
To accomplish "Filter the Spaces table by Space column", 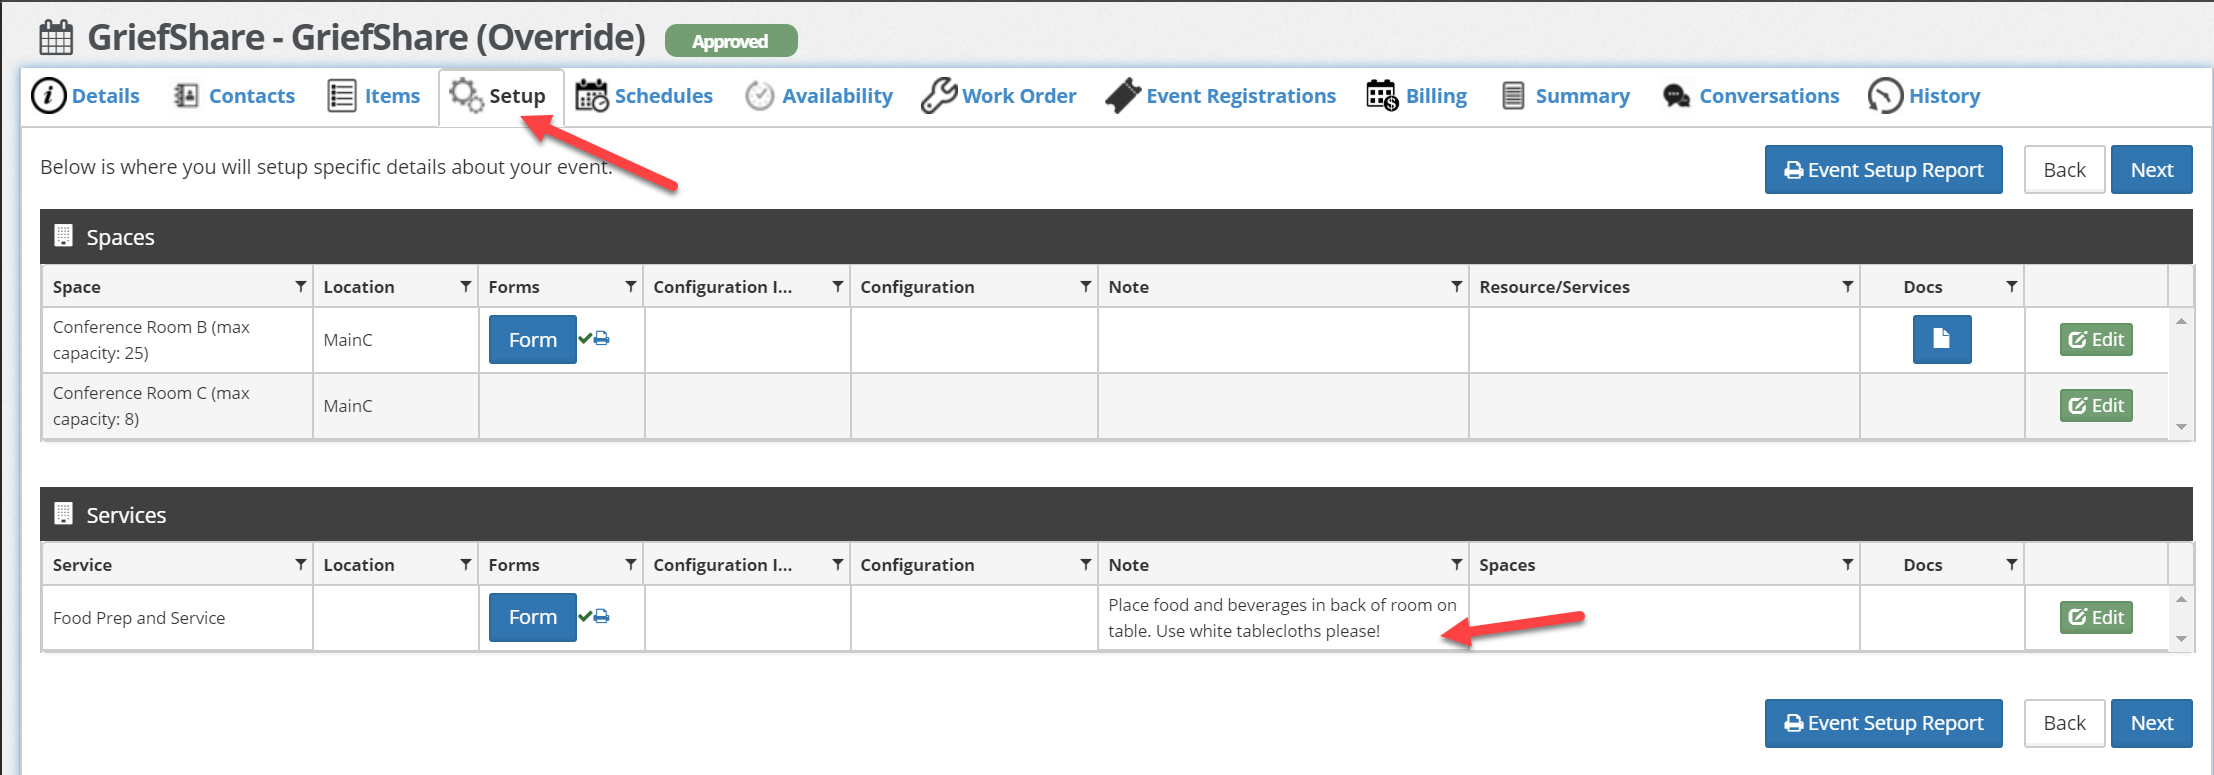I will click(x=300, y=287).
